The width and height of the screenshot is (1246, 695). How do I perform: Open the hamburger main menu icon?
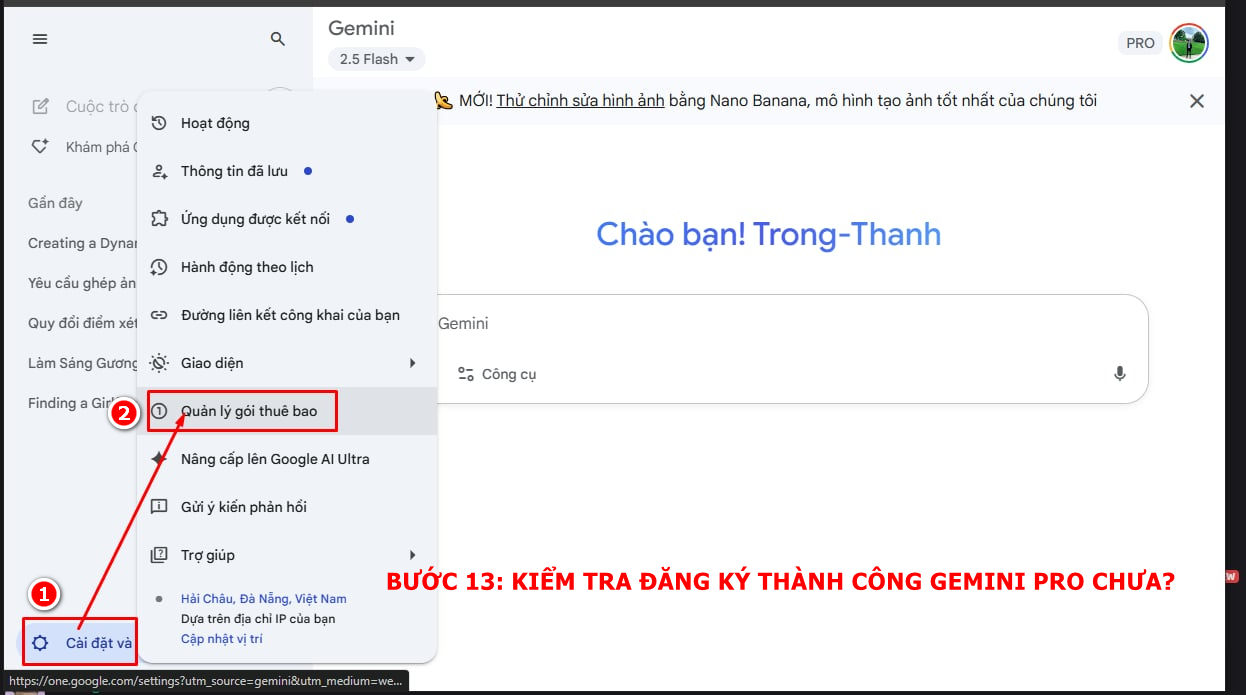click(40, 39)
